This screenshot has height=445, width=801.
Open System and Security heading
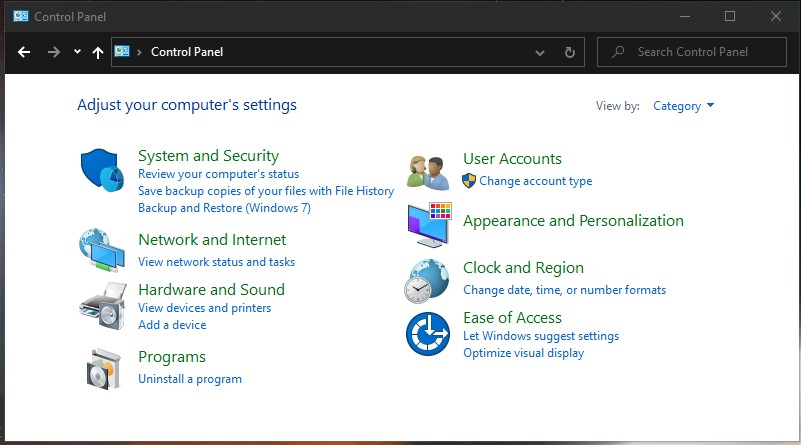(x=208, y=156)
